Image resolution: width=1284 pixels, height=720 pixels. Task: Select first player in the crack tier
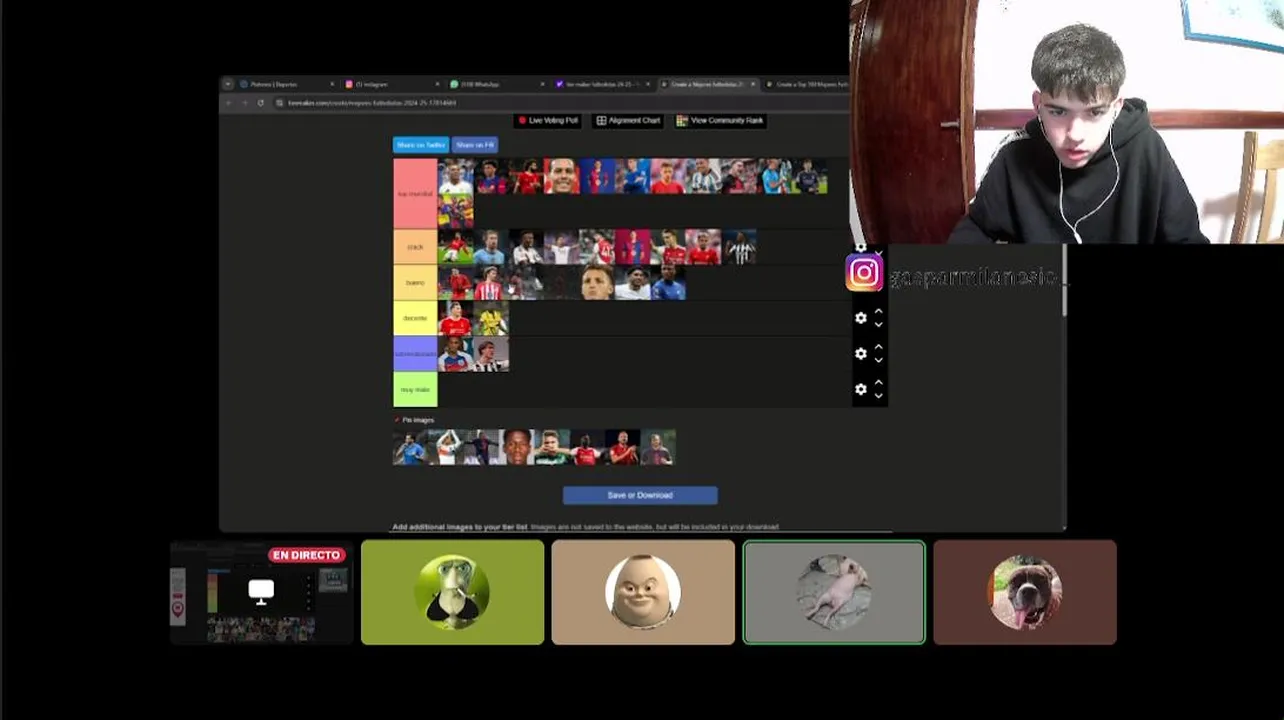455,247
